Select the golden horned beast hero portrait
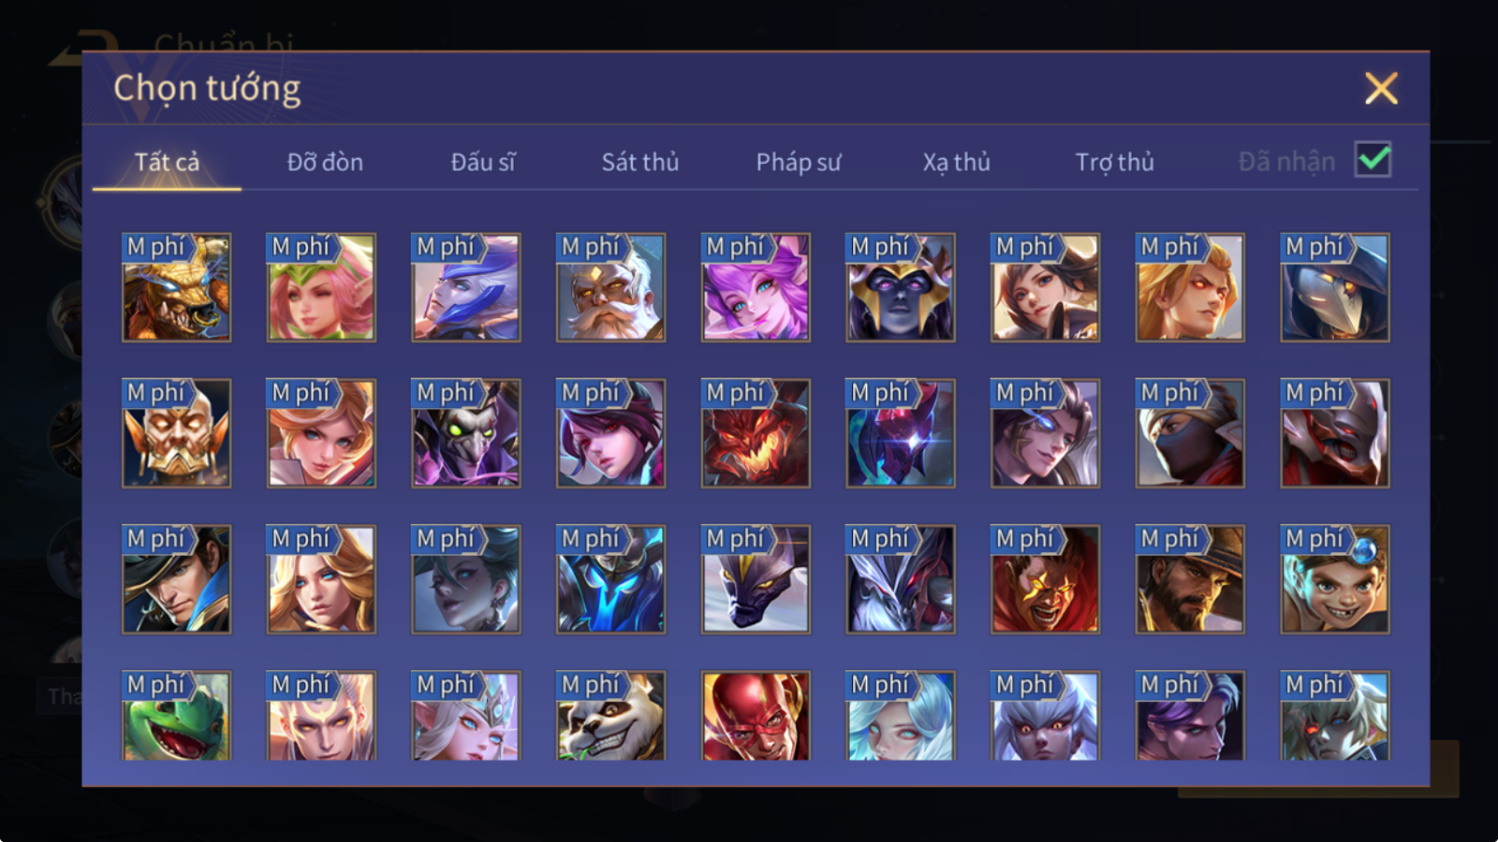 [176, 288]
